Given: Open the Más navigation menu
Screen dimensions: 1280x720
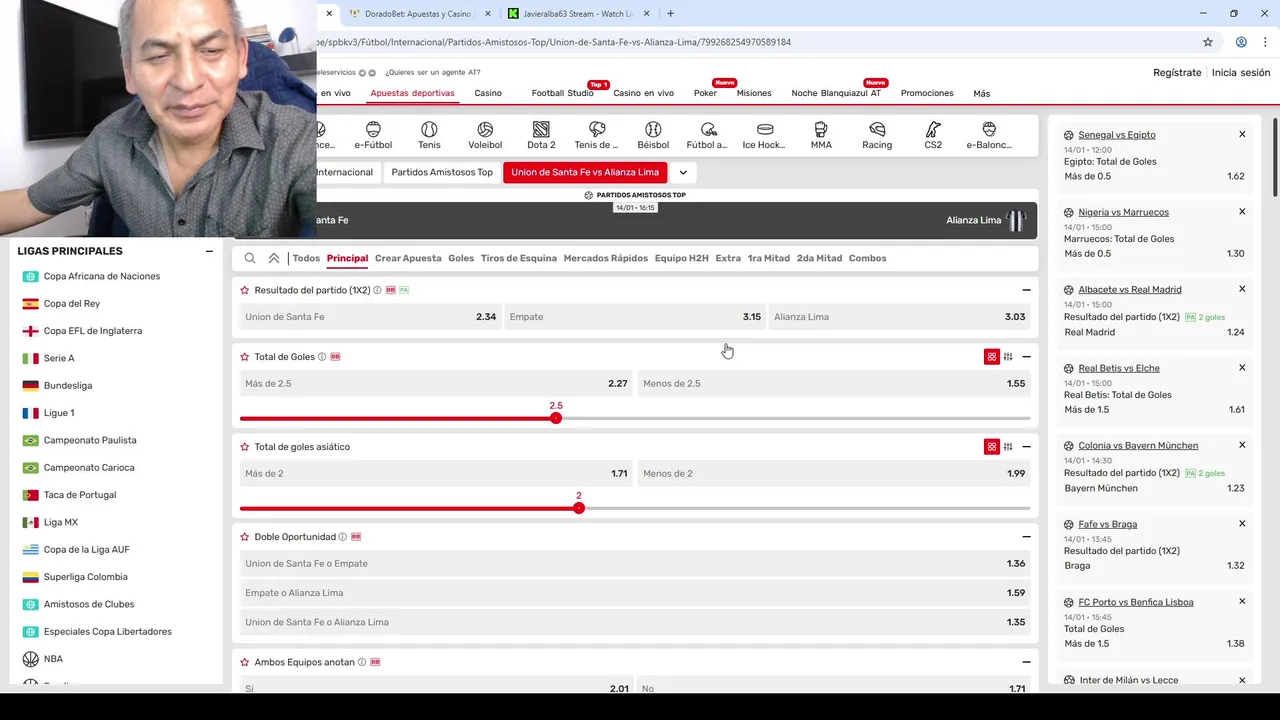Looking at the screenshot, I should [982, 93].
